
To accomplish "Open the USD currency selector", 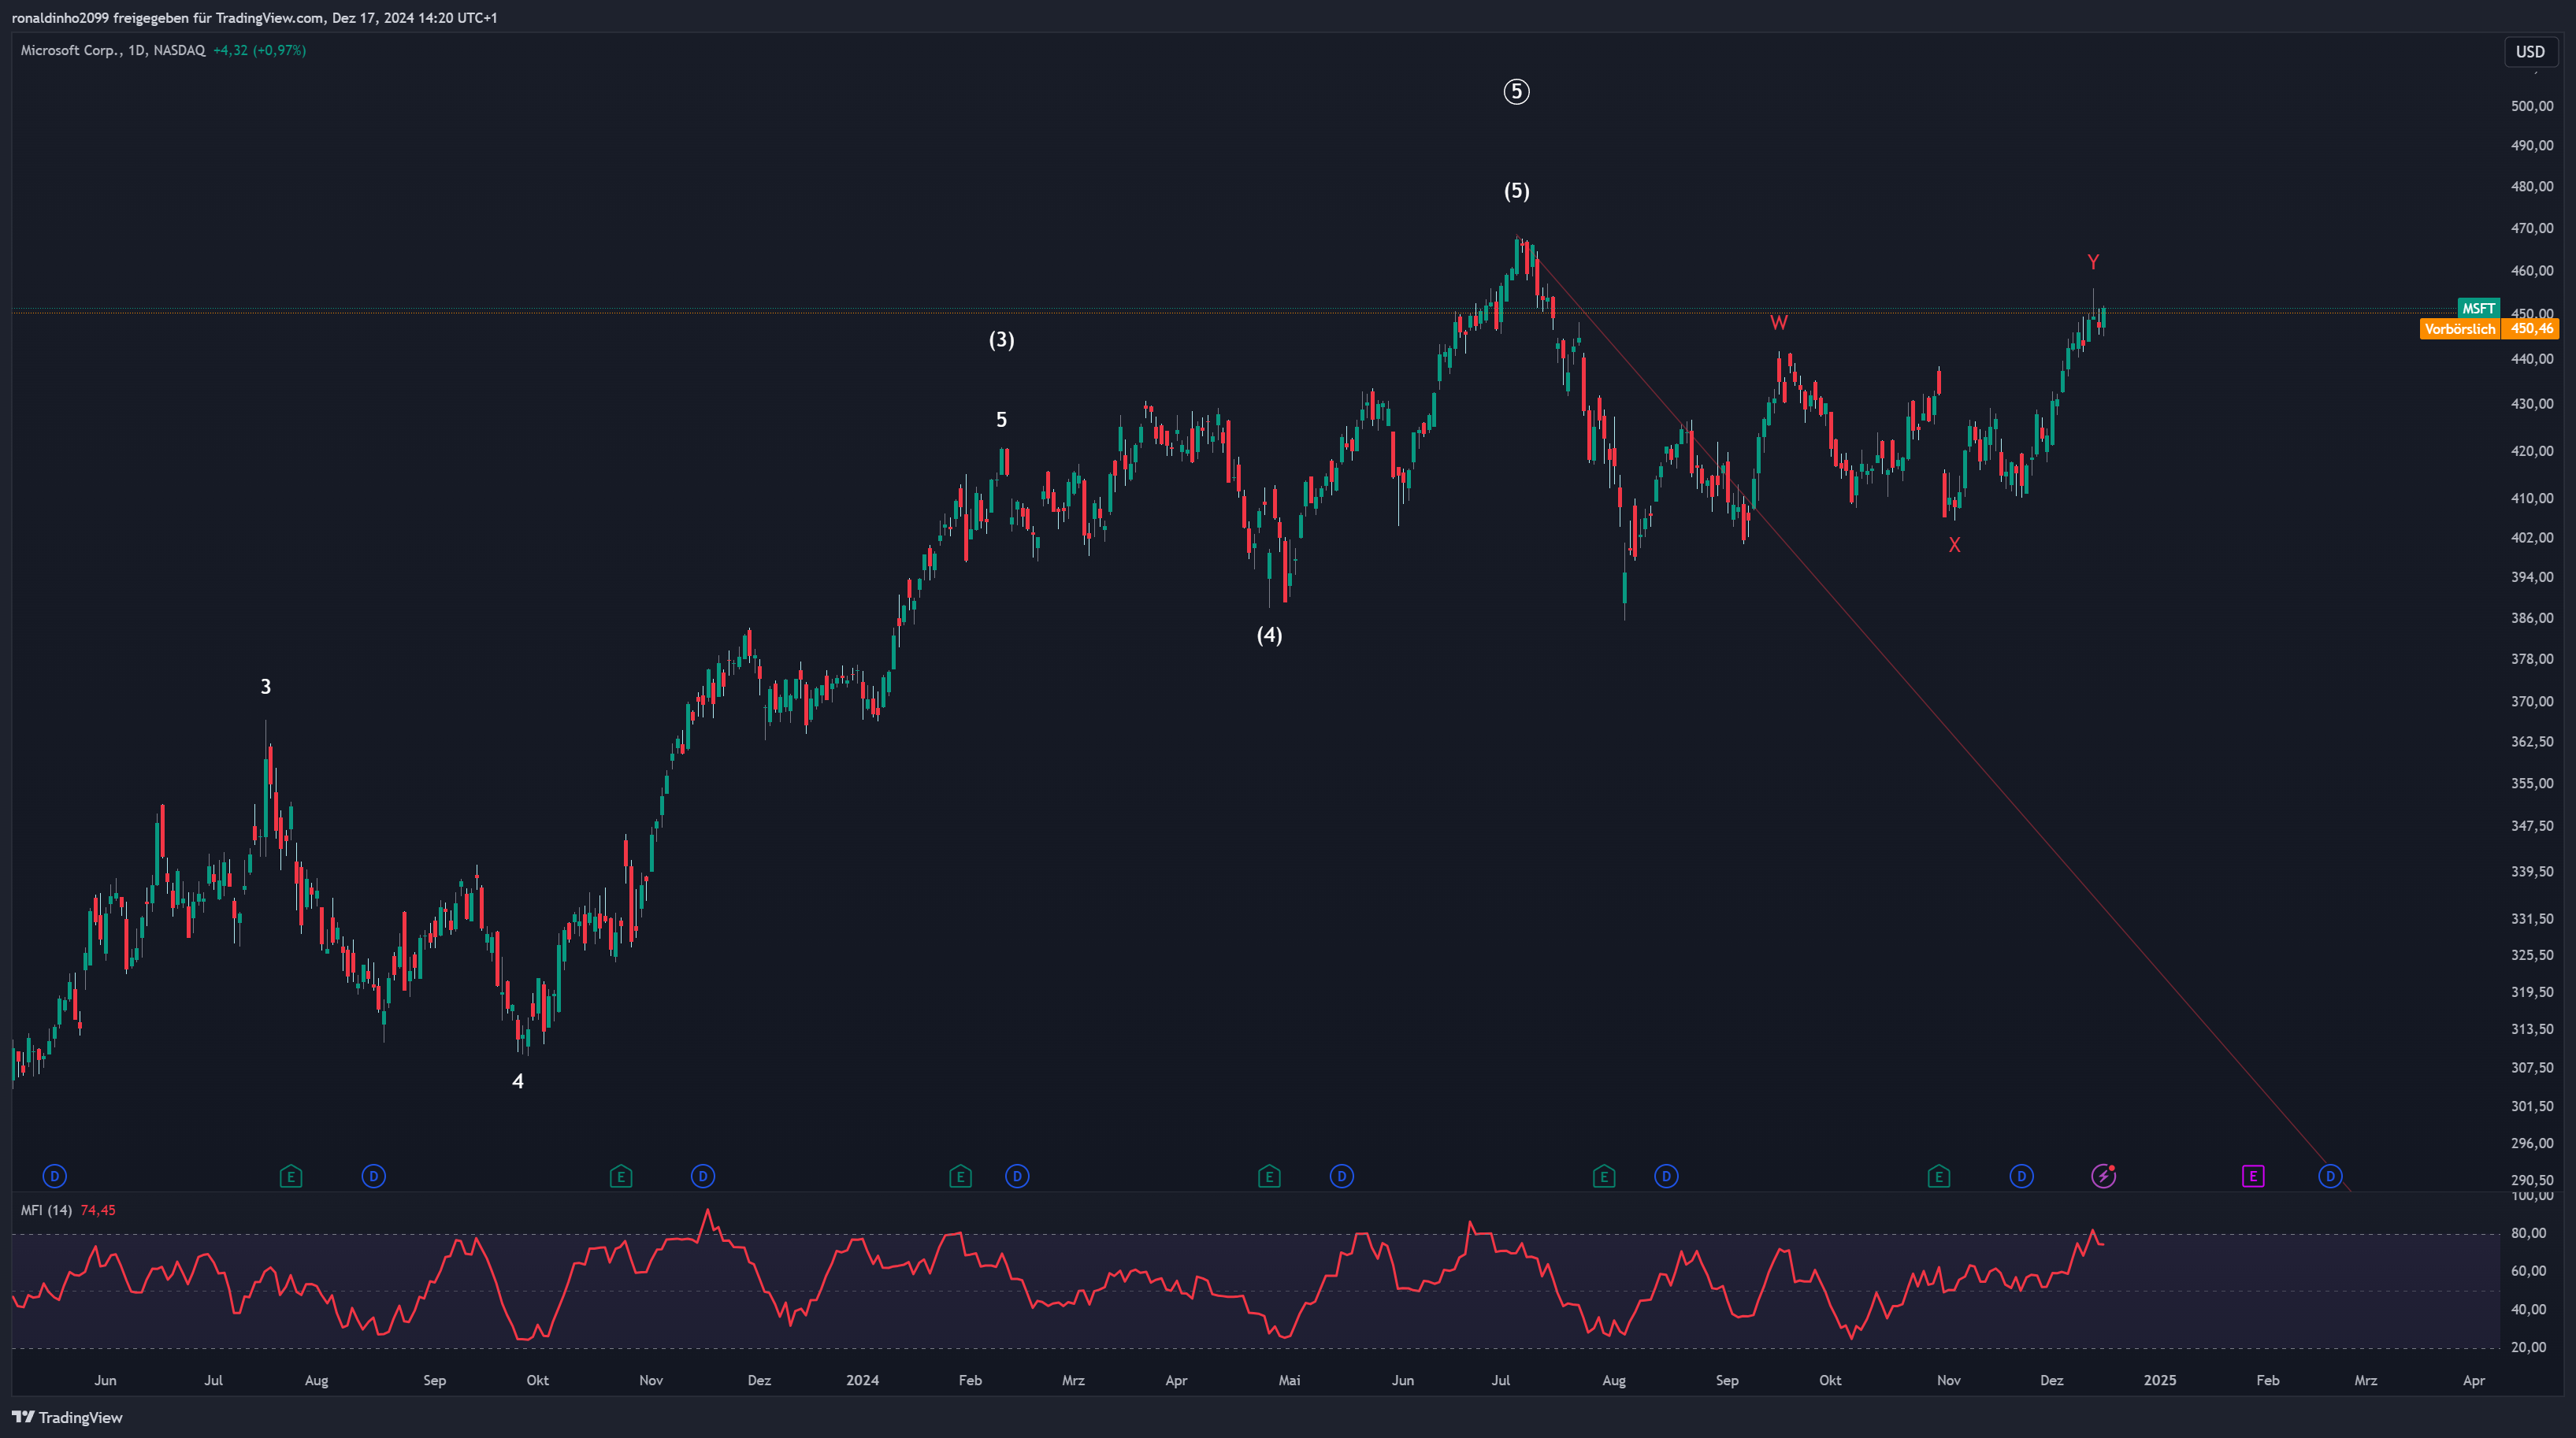I will pos(2530,51).
